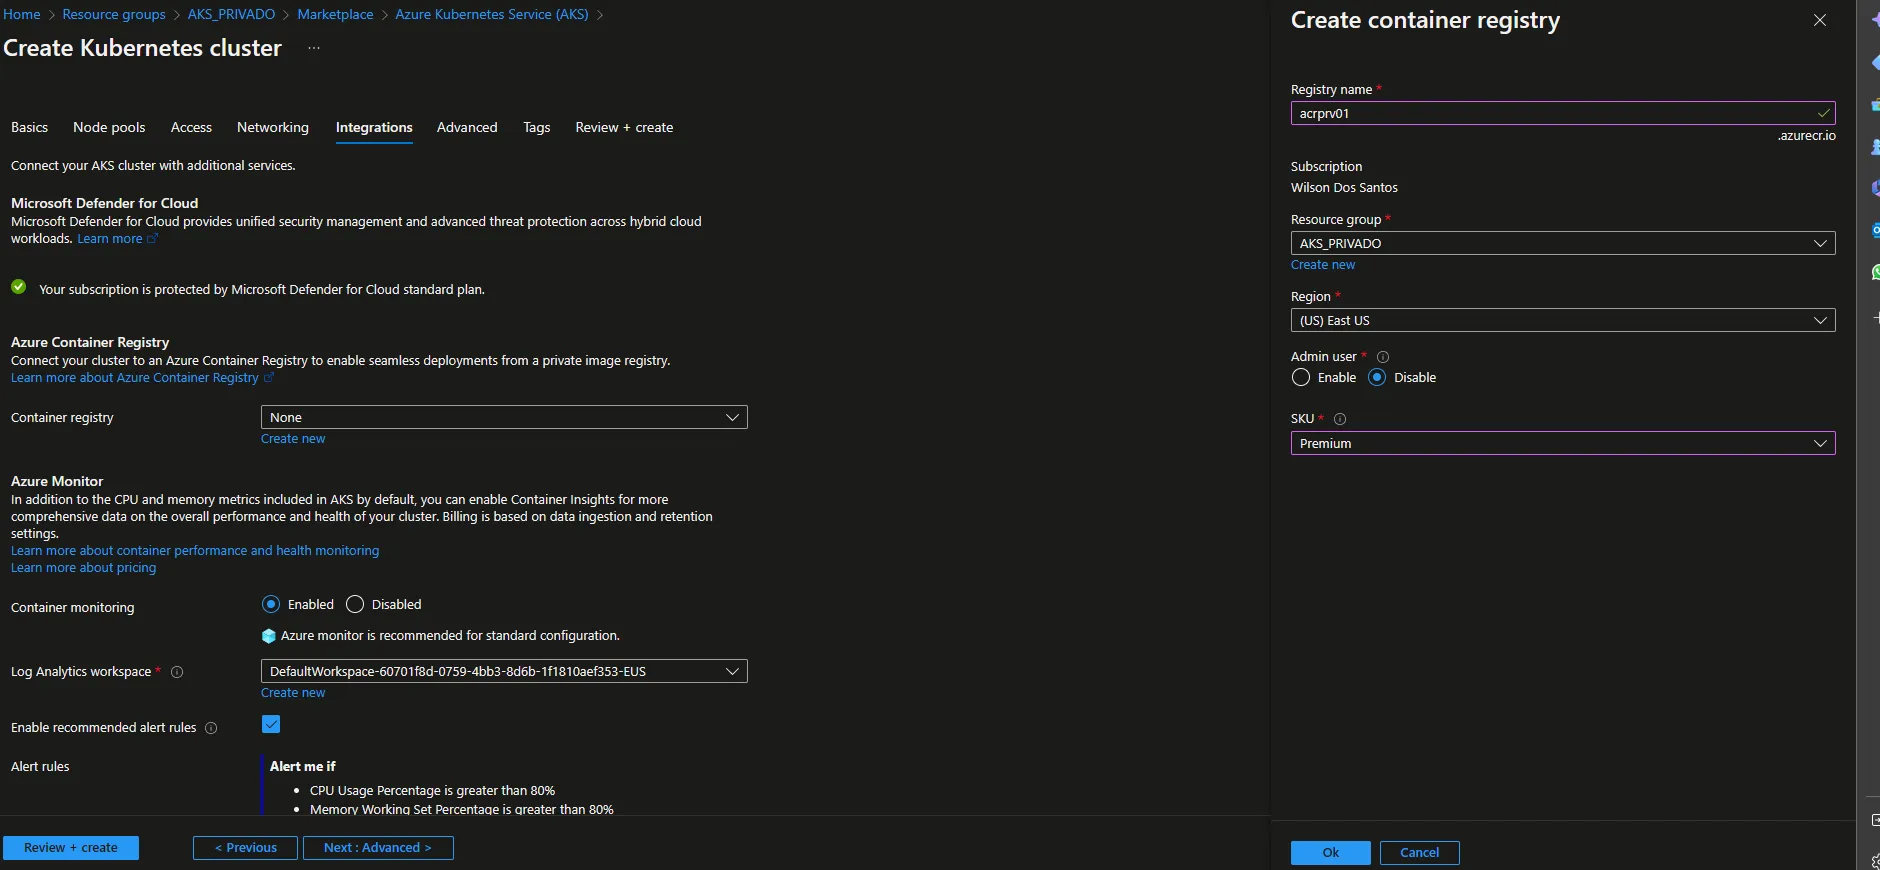Navigate to Marketplace breadcrumb
Screen dimensions: 1880x870
pos(335,14)
